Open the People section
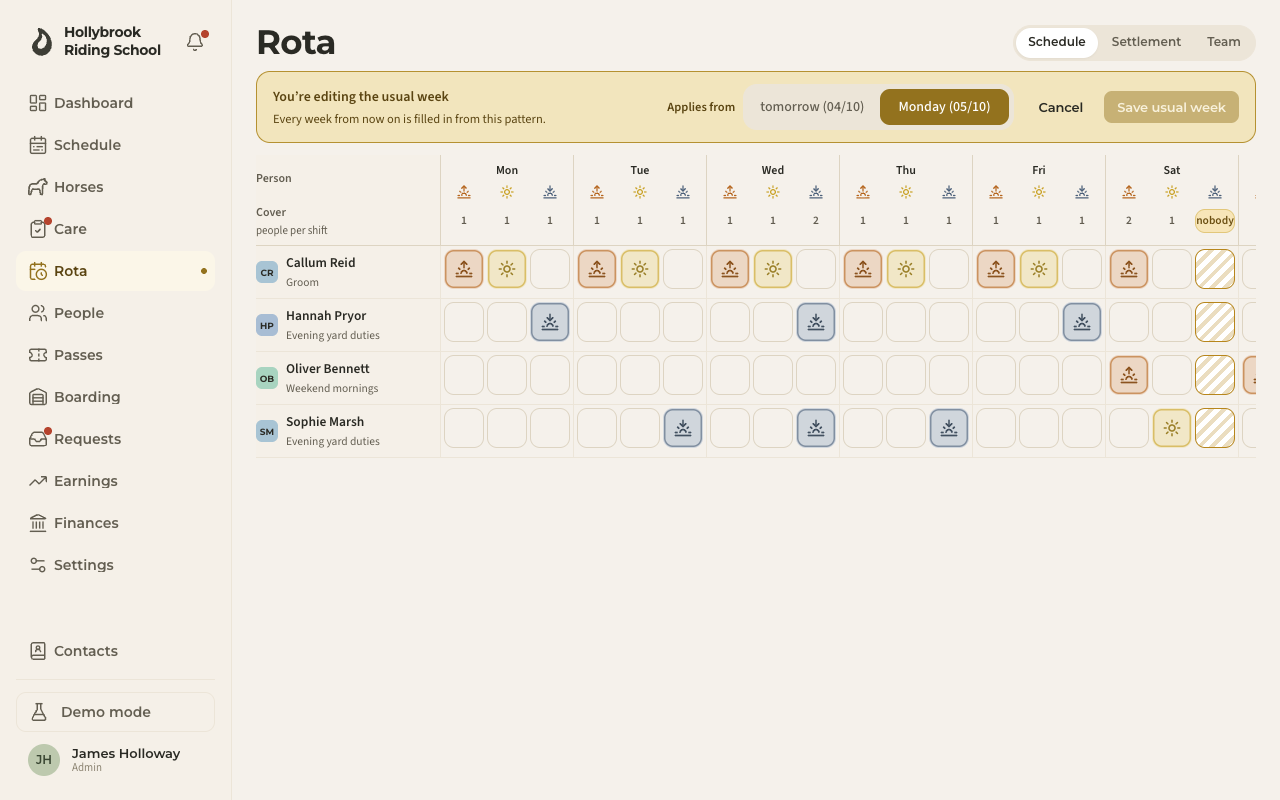 click(115, 313)
